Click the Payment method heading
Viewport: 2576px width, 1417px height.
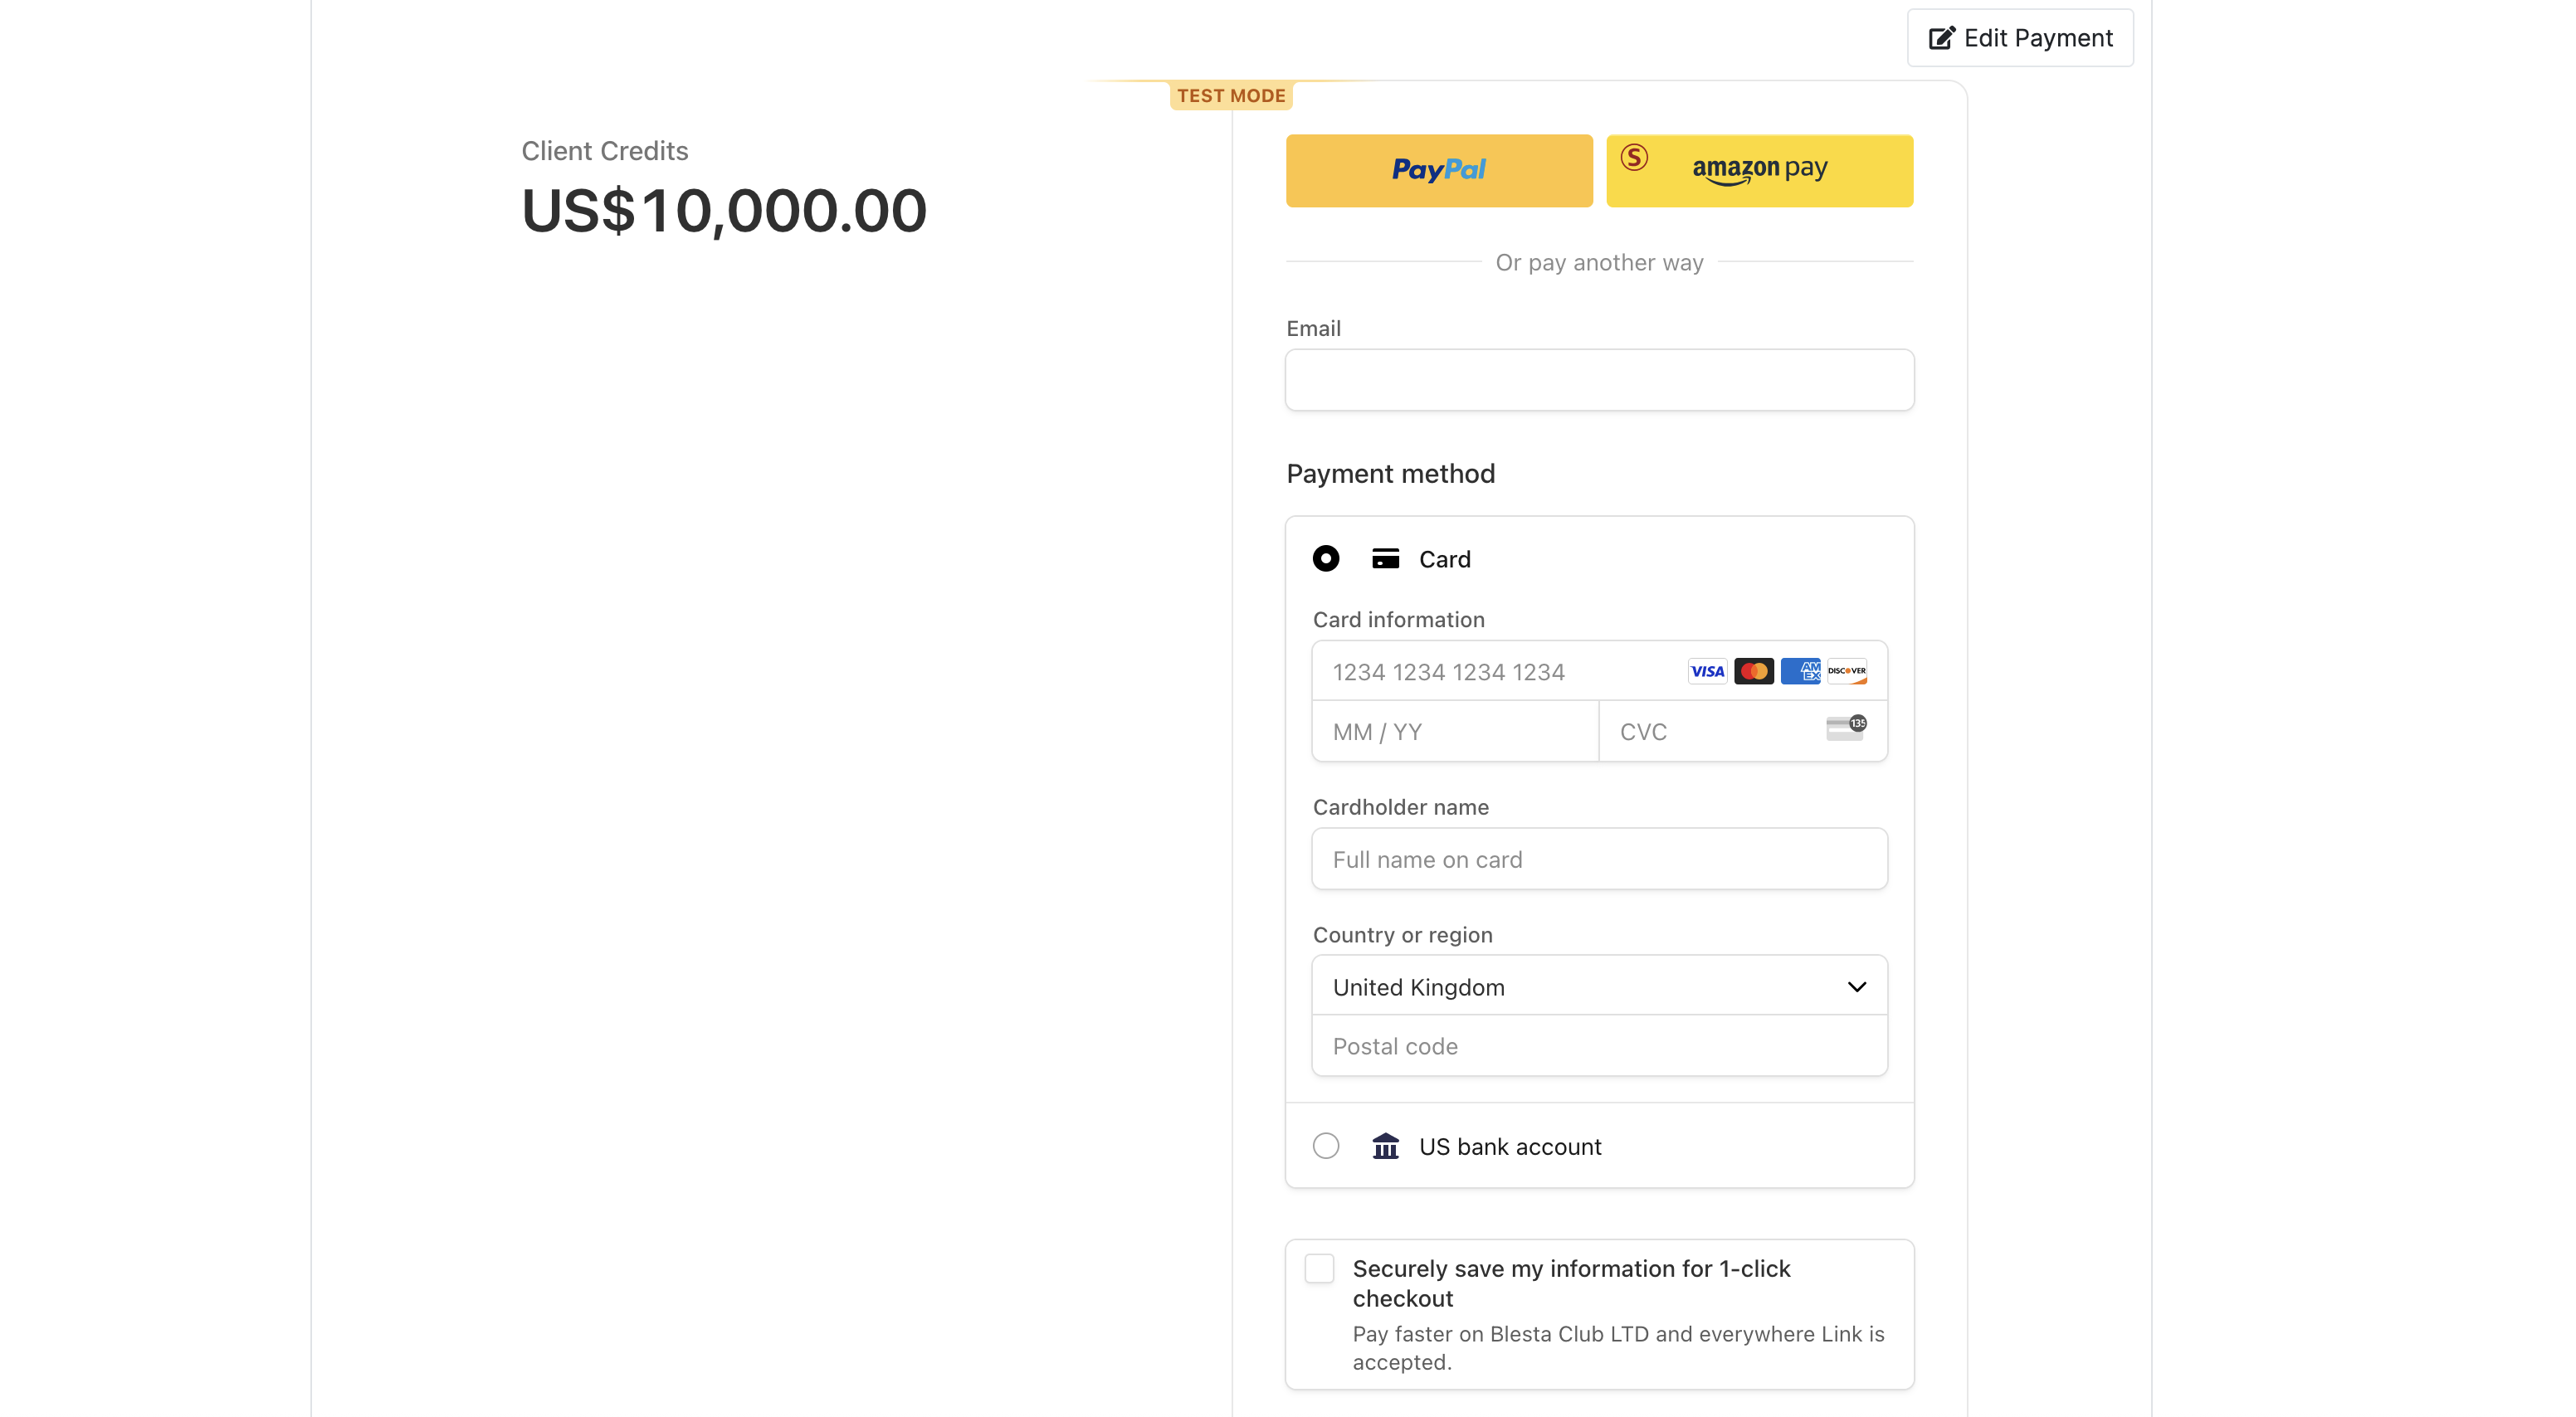[x=1390, y=474]
